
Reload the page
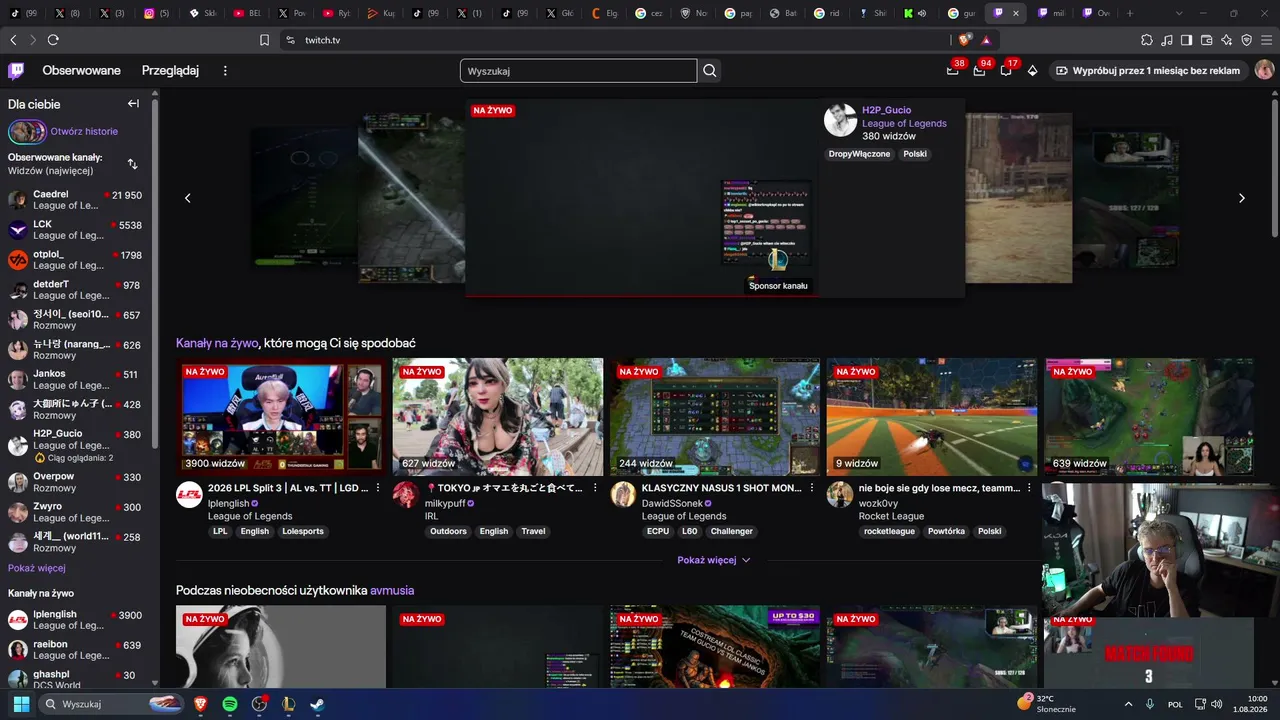(53, 40)
